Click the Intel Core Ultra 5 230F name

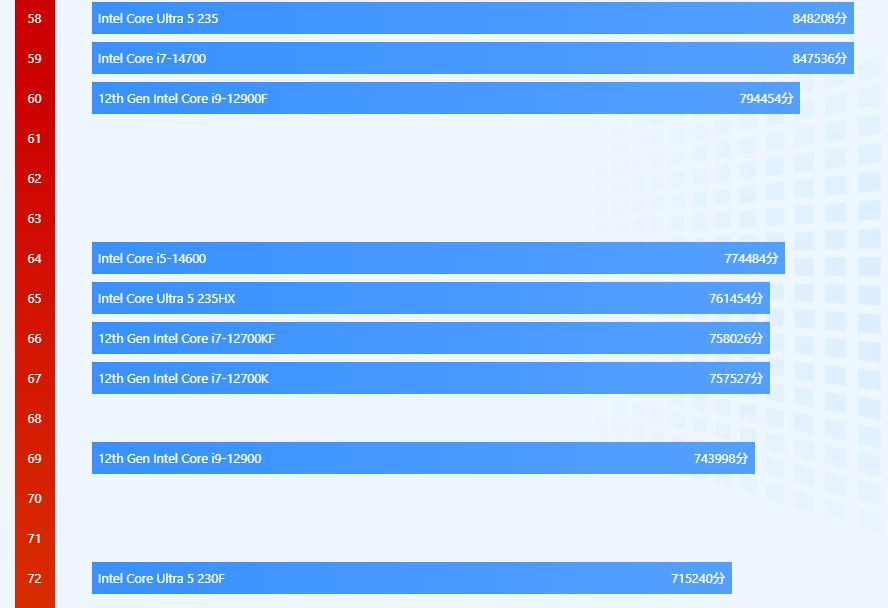pos(161,579)
